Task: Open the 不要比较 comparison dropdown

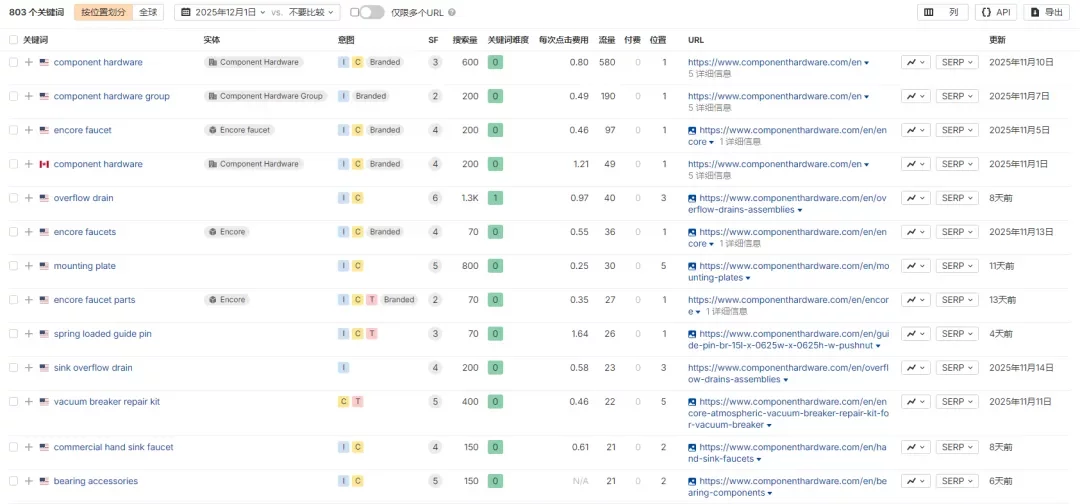Action: (x=313, y=12)
